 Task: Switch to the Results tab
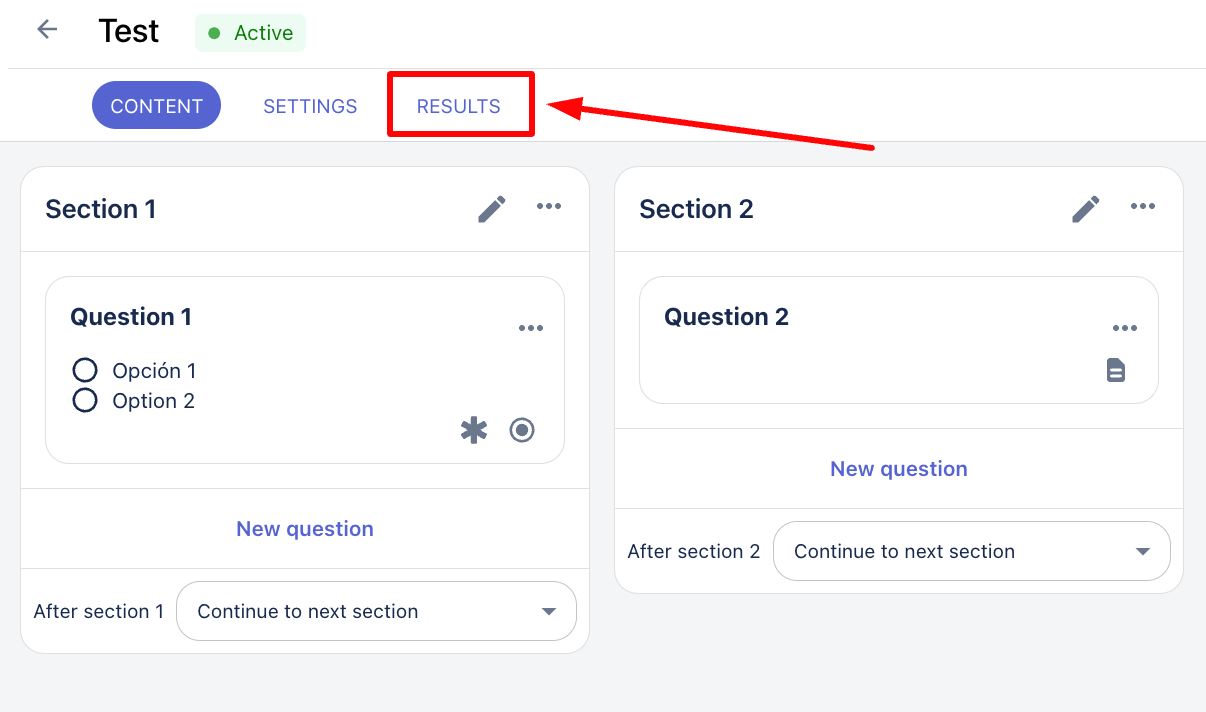pyautogui.click(x=459, y=106)
